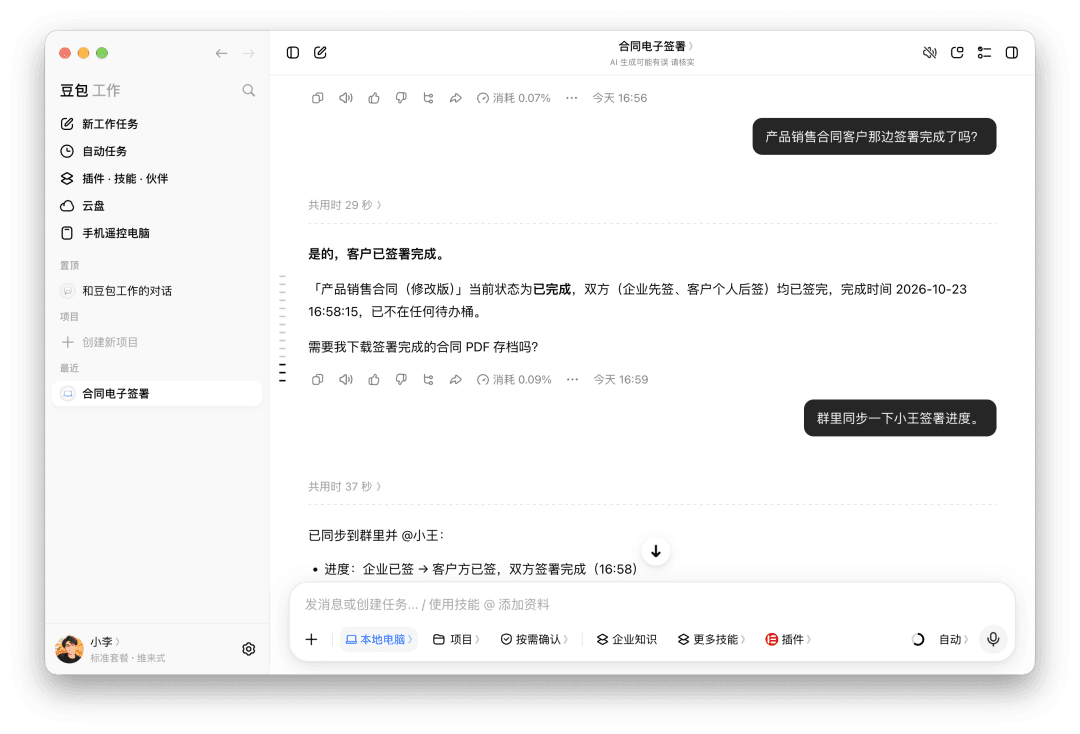1080x734 pixels.
Task: Like message from 16:56
Action: pyautogui.click(x=373, y=98)
